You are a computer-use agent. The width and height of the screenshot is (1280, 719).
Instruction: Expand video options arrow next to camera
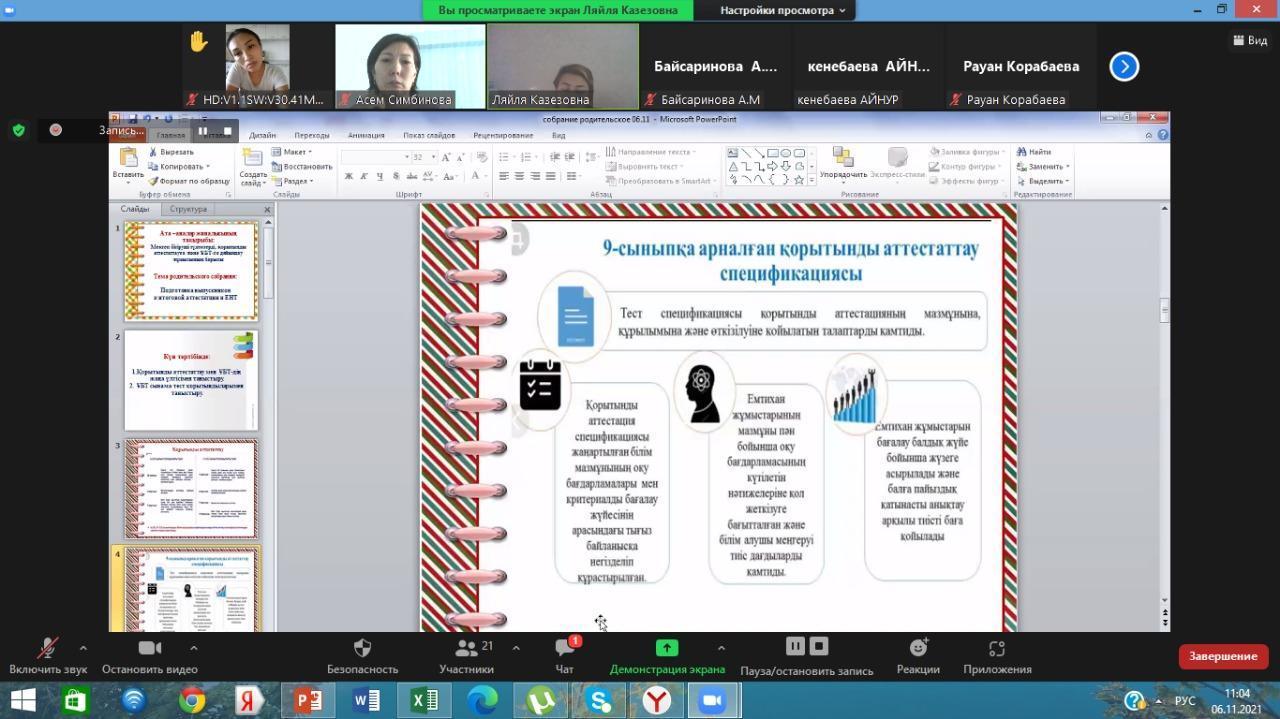coord(193,648)
